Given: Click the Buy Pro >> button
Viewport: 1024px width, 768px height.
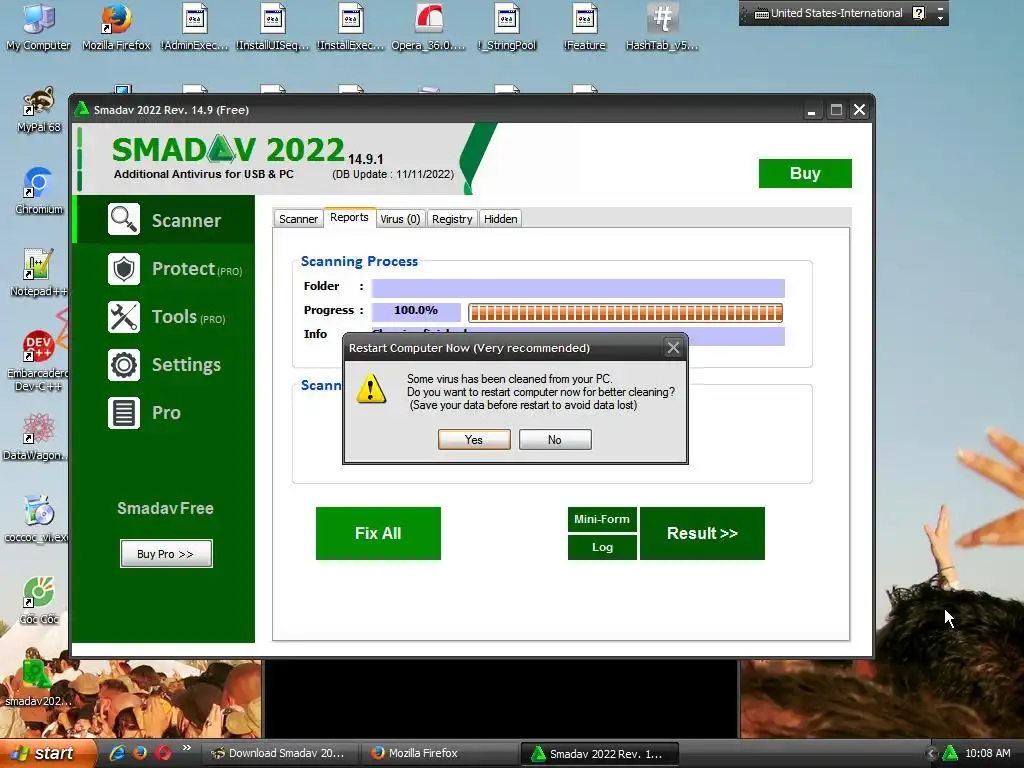Looking at the screenshot, I should point(166,554).
